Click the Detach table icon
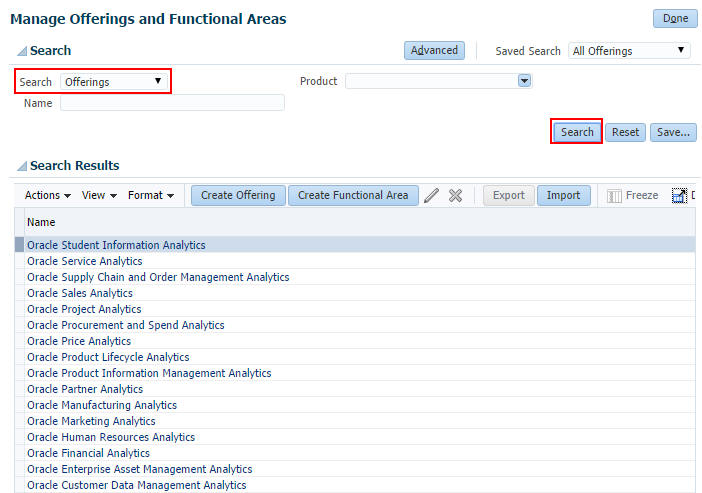702x493 pixels. point(679,196)
